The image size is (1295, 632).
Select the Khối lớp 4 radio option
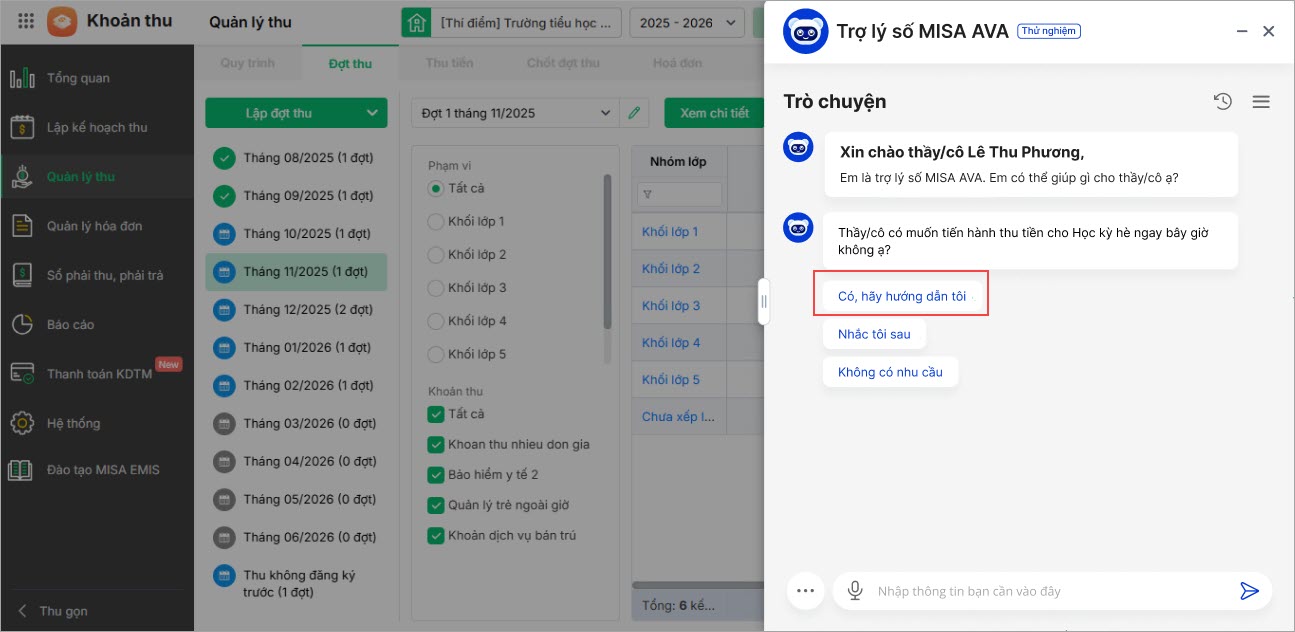(x=435, y=321)
